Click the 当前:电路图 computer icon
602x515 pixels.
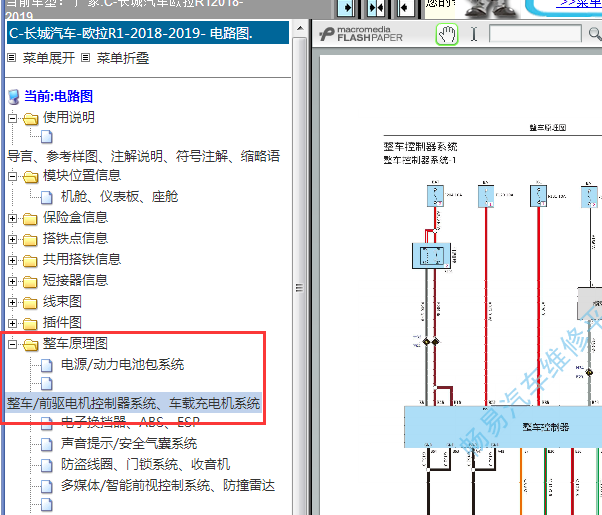14,97
